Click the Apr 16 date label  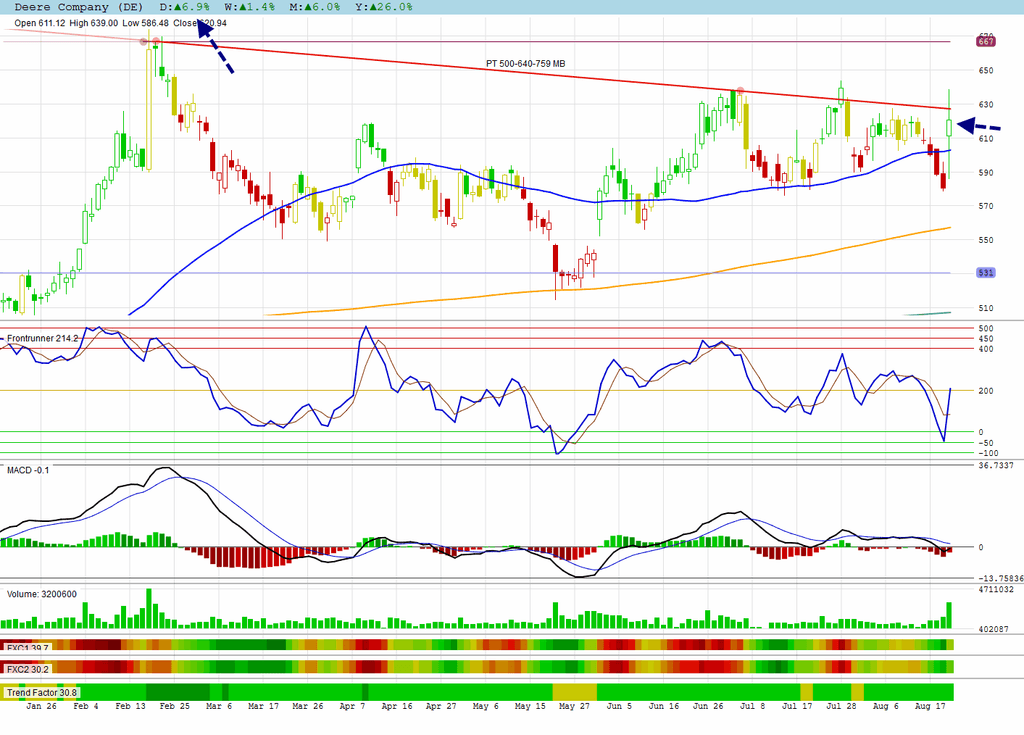tap(396, 706)
